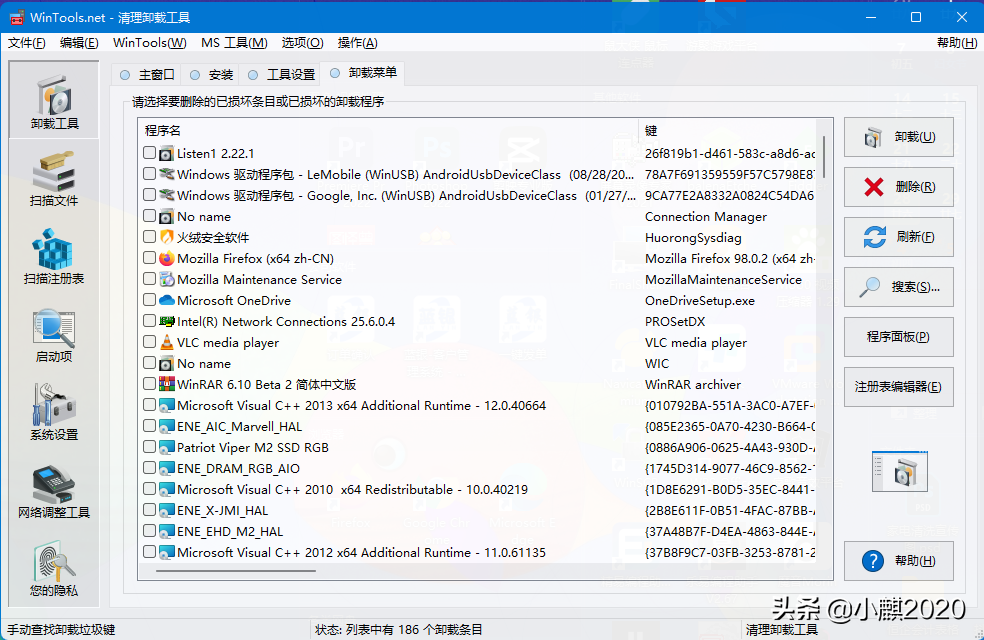
Task: Open the 编辑(E) menu
Action: tap(79, 43)
